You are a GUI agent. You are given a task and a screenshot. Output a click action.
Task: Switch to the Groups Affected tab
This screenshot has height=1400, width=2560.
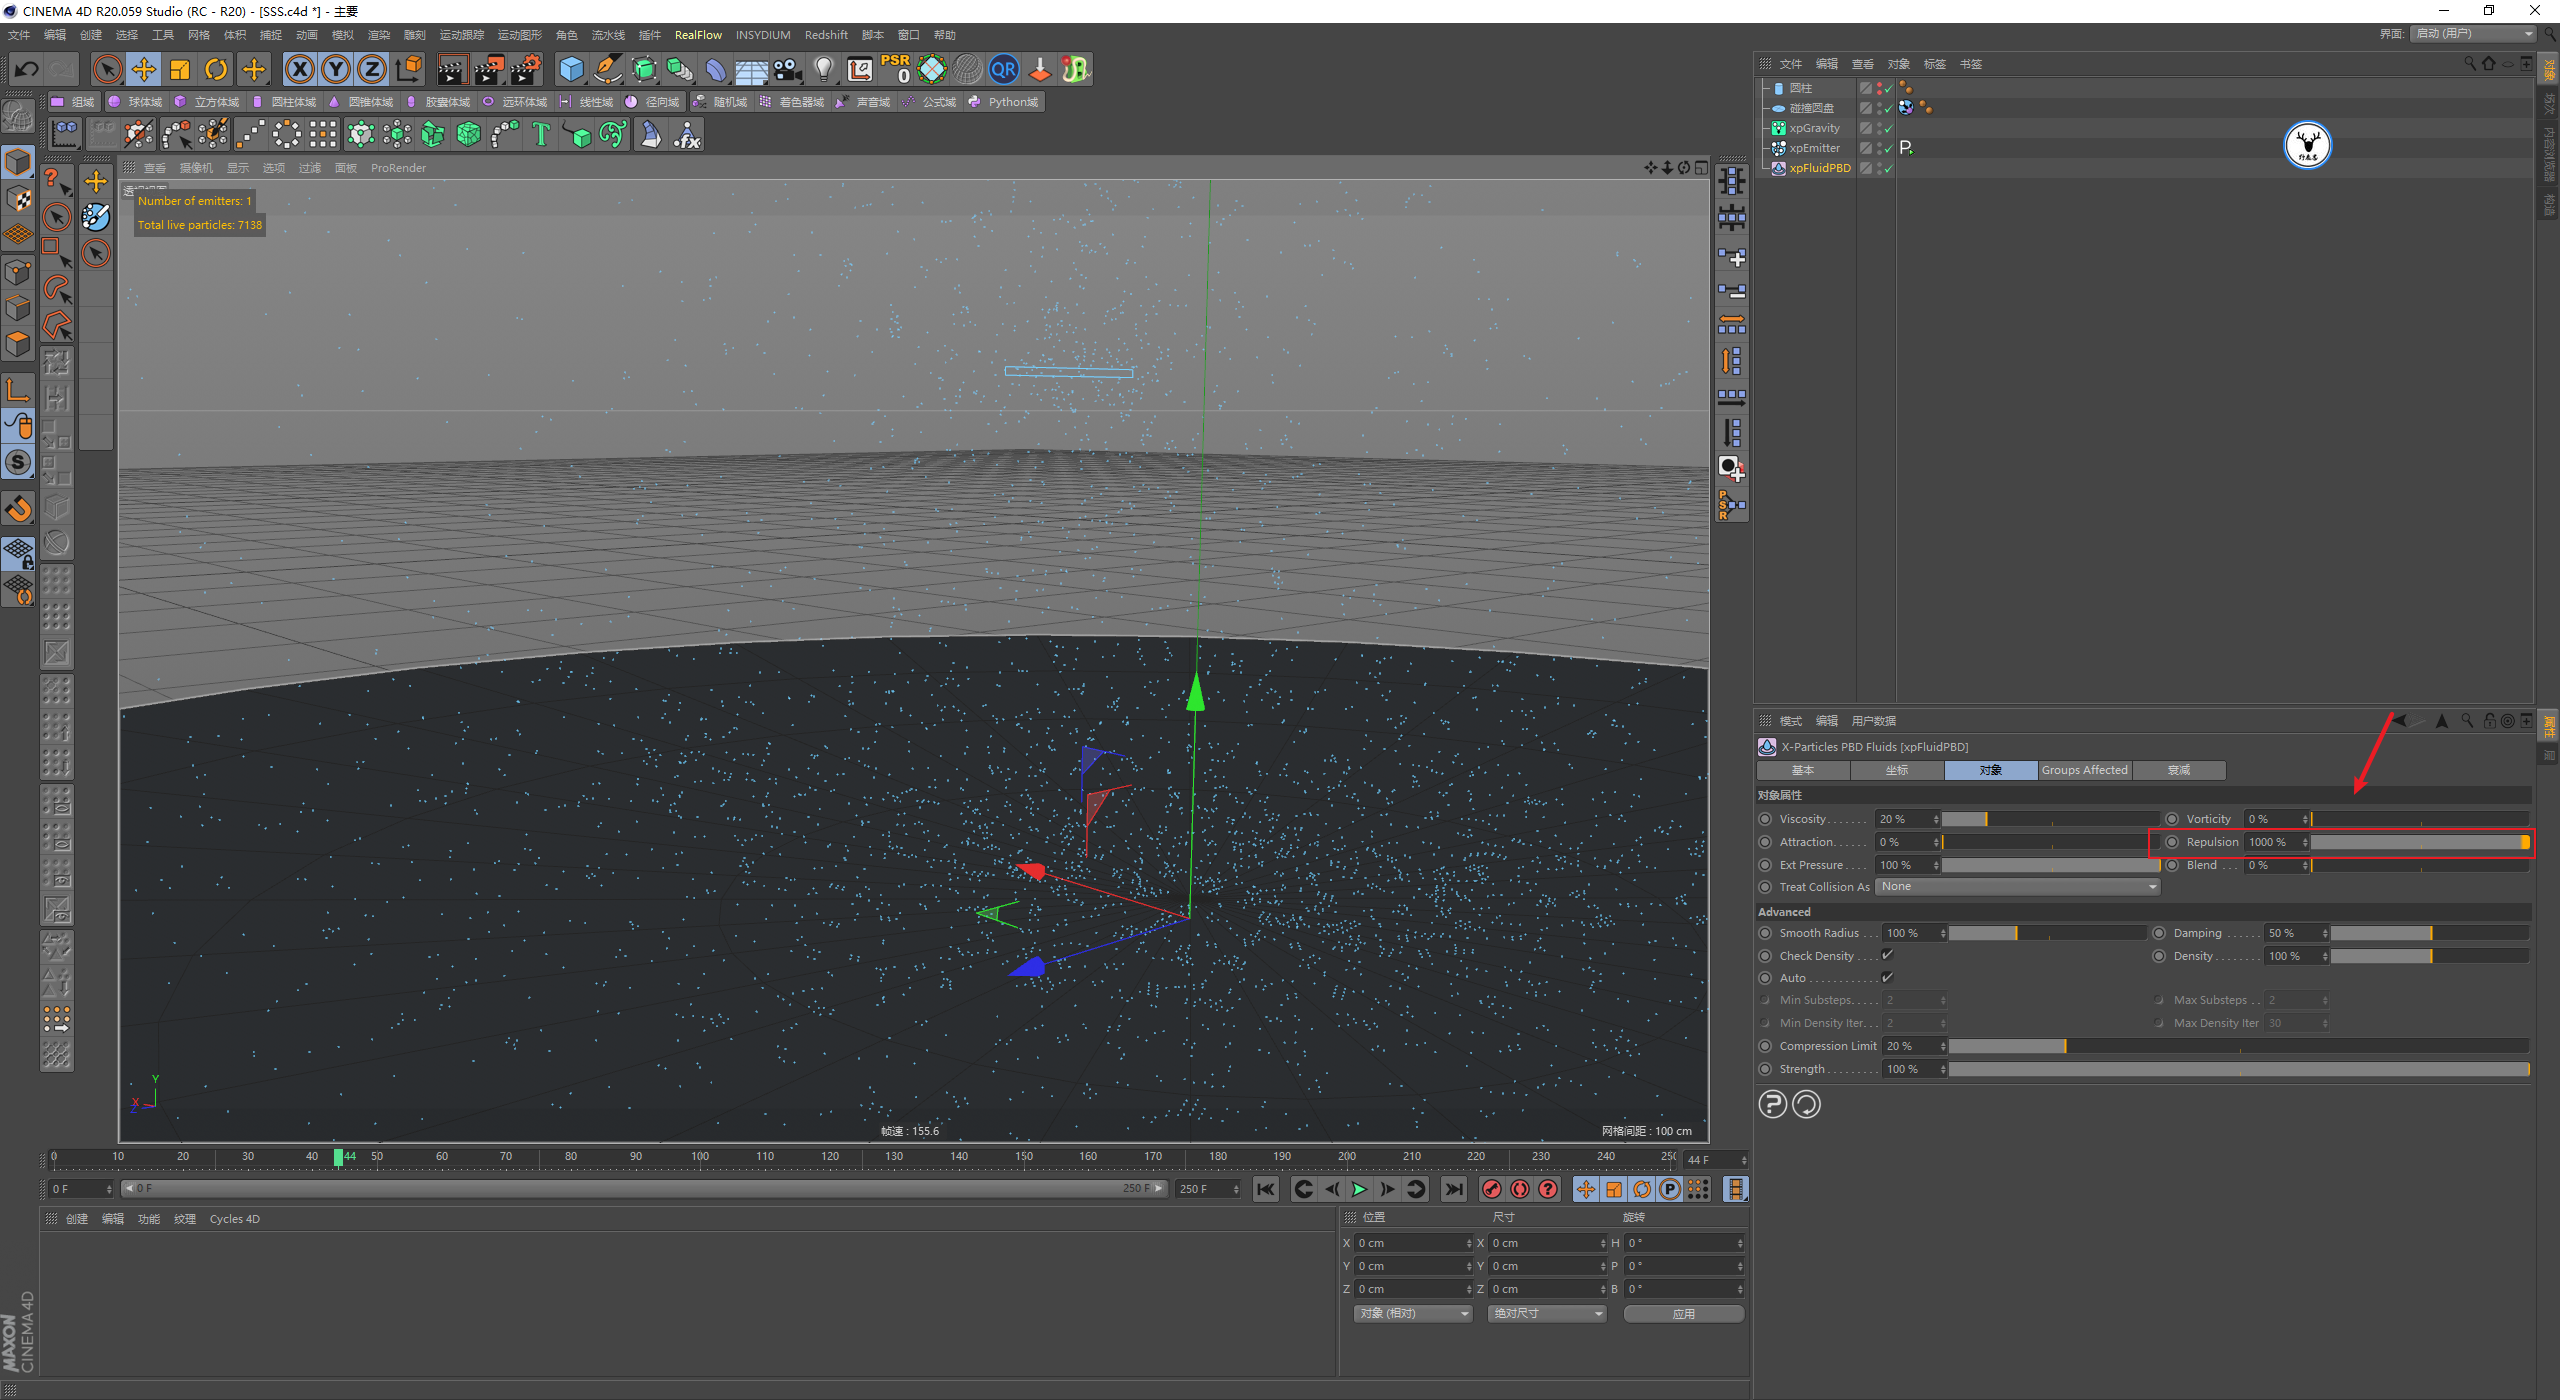click(2084, 770)
